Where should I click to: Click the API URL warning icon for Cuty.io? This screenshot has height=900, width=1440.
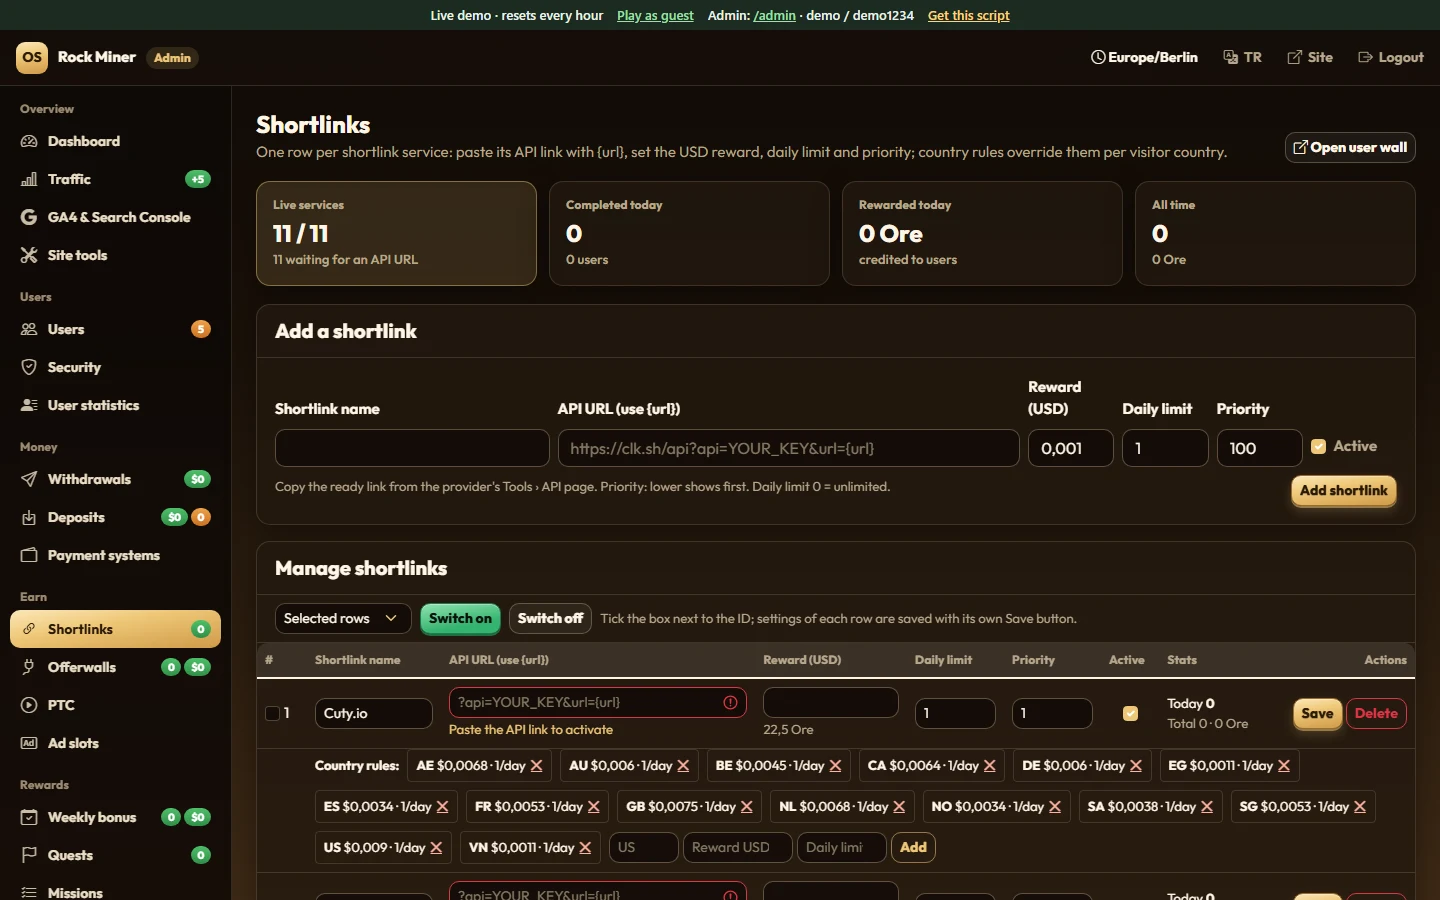(x=730, y=703)
